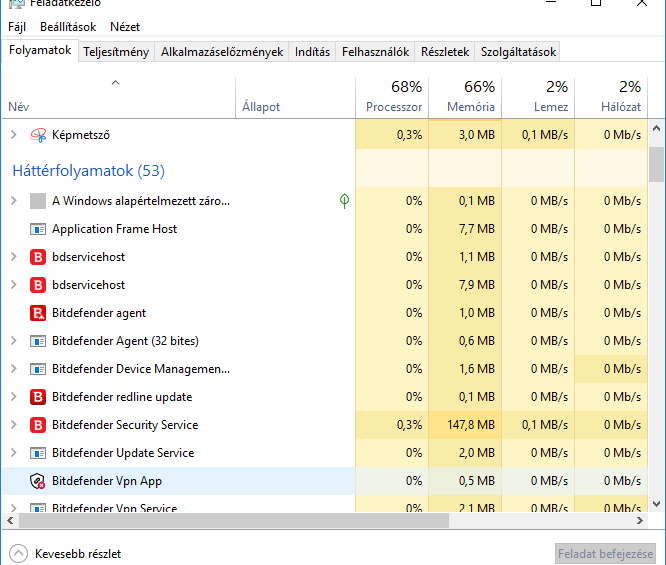Click the 147,8 MB memory value
The width and height of the screenshot is (666, 565).
tap(471, 425)
